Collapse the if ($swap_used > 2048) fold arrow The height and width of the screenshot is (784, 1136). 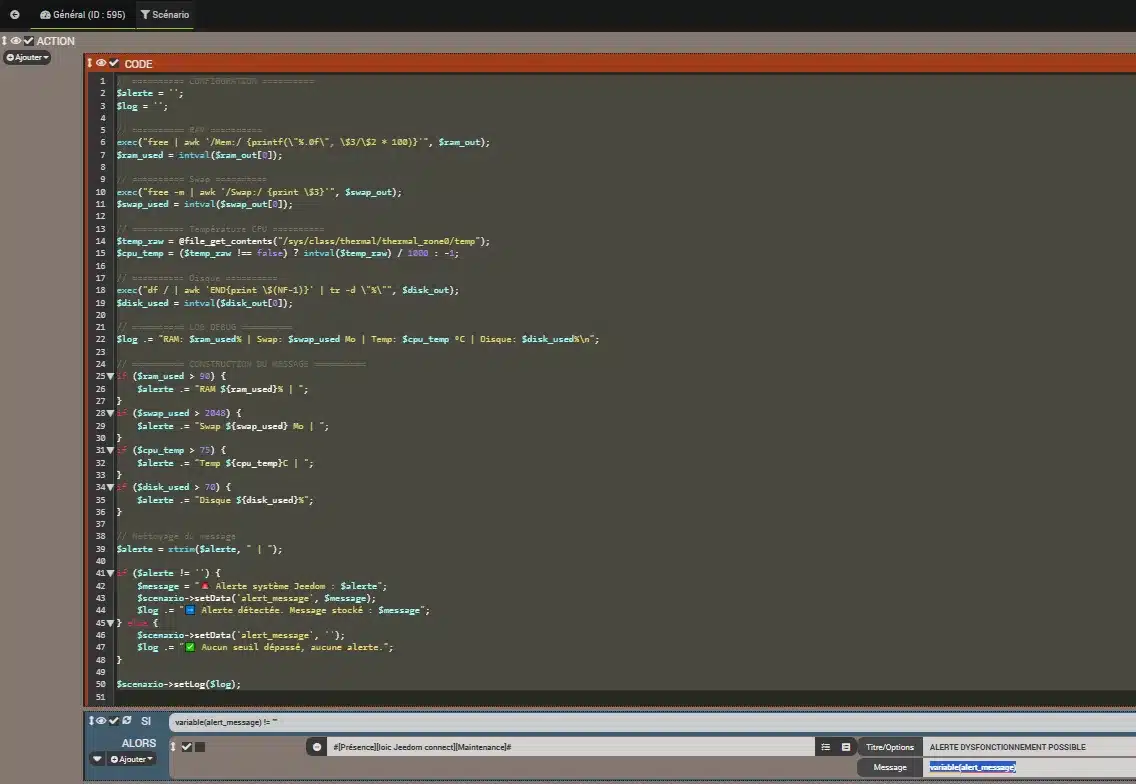(110, 413)
